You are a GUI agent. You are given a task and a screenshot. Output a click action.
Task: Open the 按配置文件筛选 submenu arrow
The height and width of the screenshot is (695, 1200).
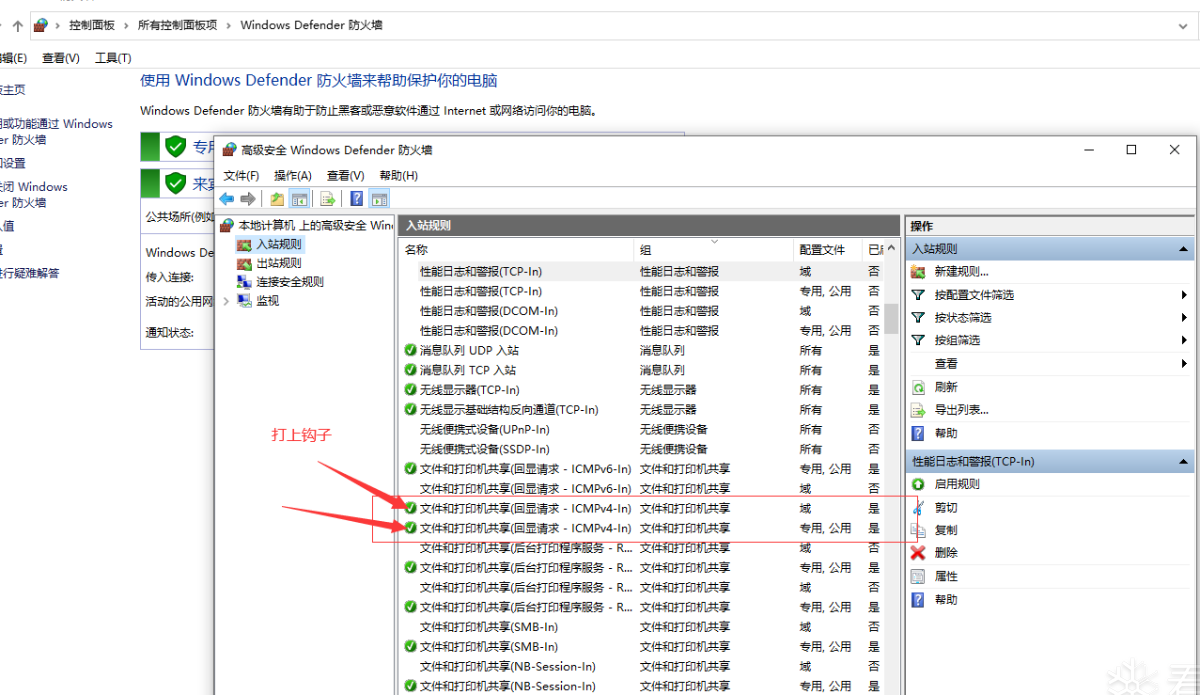tap(1184, 295)
